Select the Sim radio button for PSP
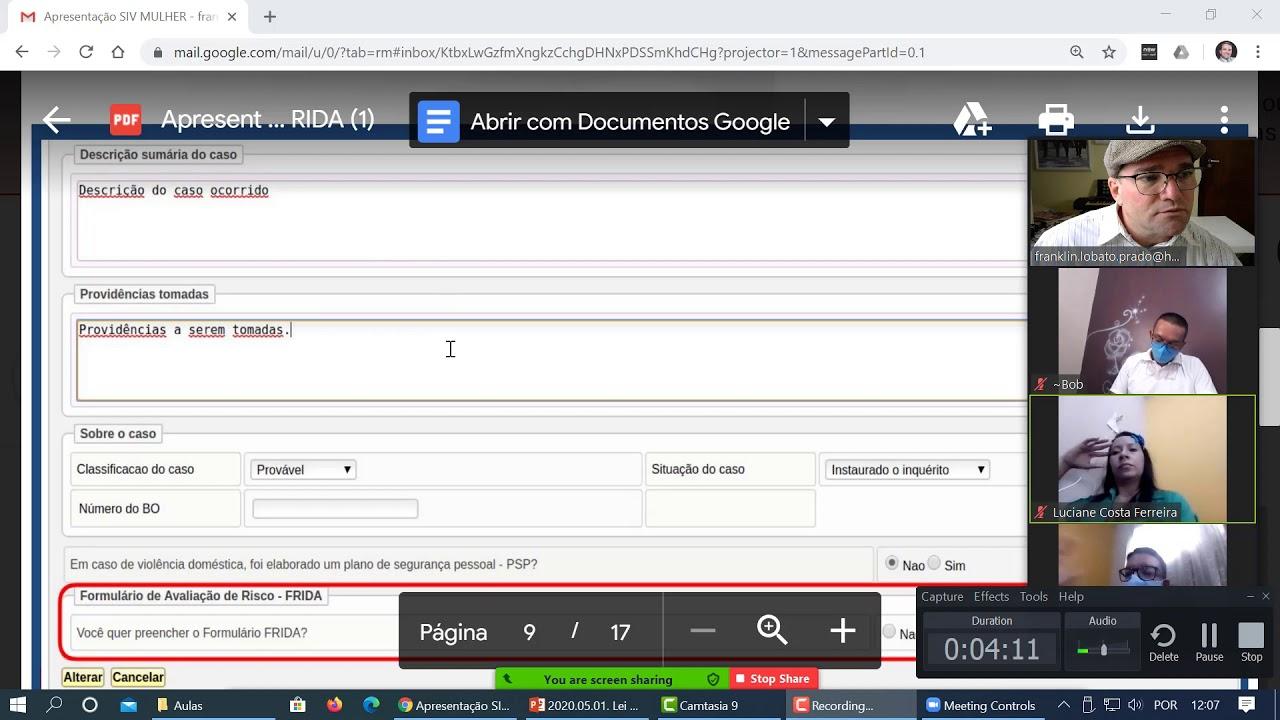 (x=934, y=564)
